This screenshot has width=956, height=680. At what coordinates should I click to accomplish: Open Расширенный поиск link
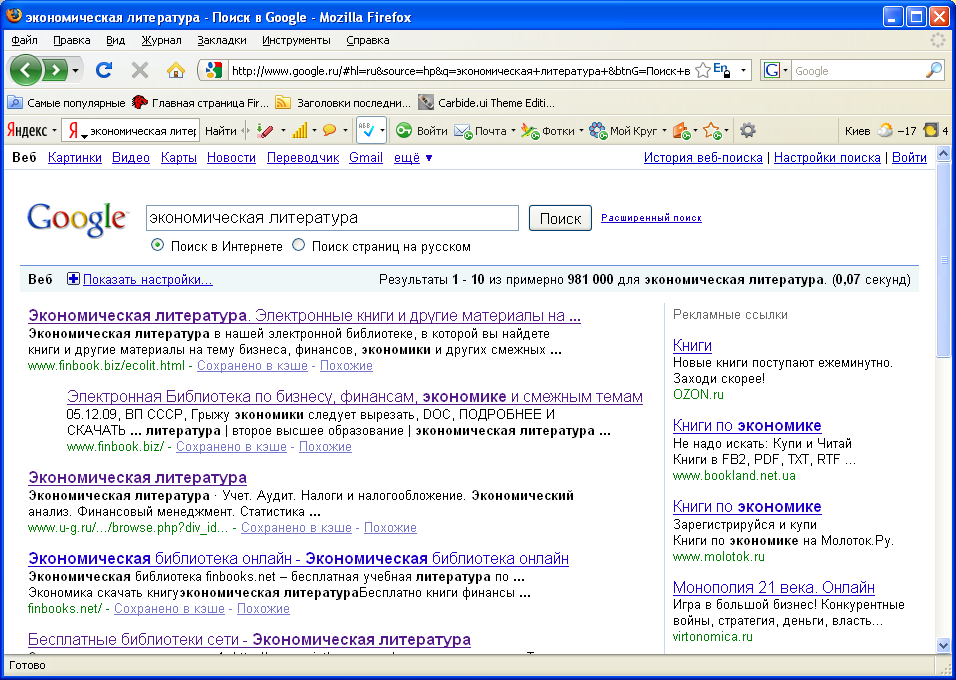coord(651,218)
